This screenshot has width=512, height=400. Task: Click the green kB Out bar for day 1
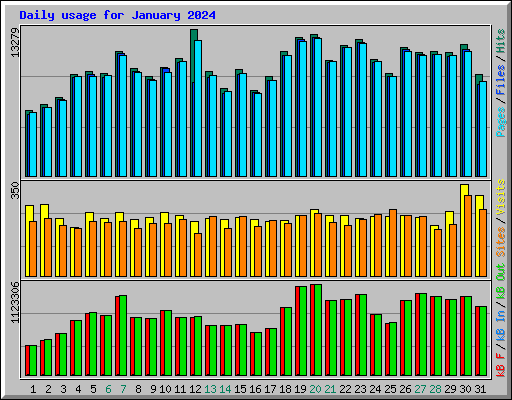tap(33, 361)
